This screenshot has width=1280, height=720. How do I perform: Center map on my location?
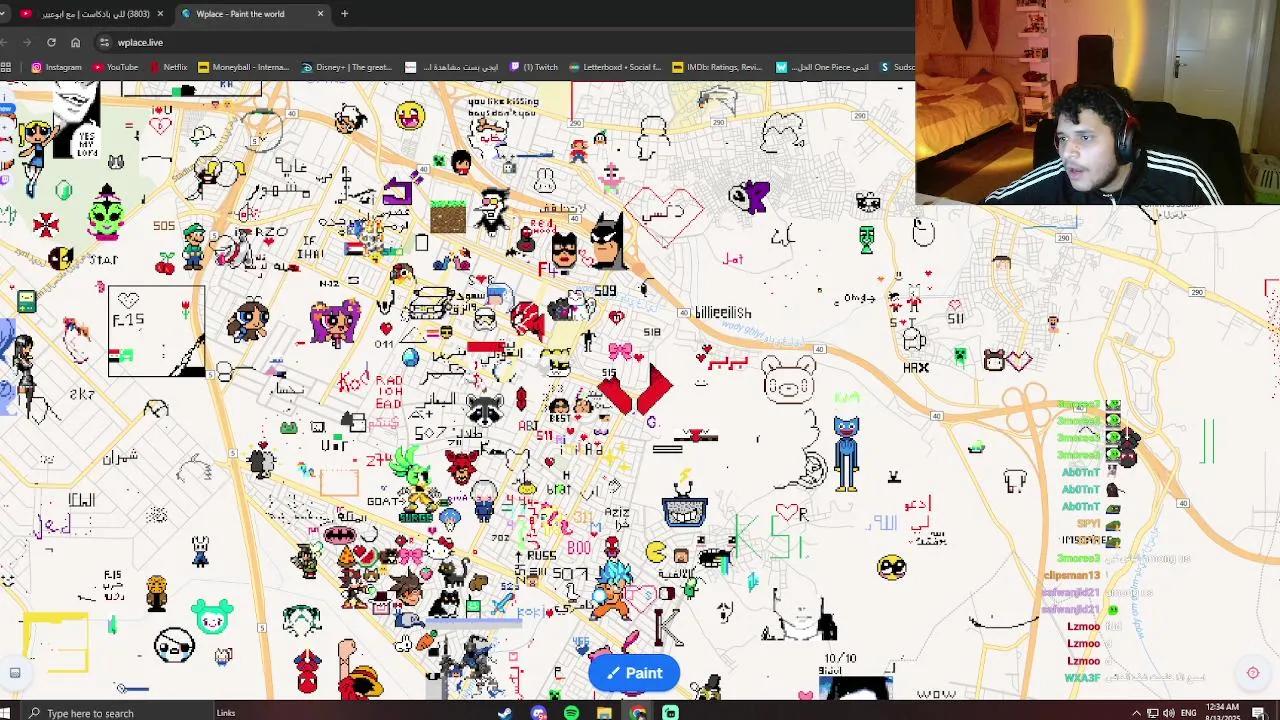tap(1252, 673)
